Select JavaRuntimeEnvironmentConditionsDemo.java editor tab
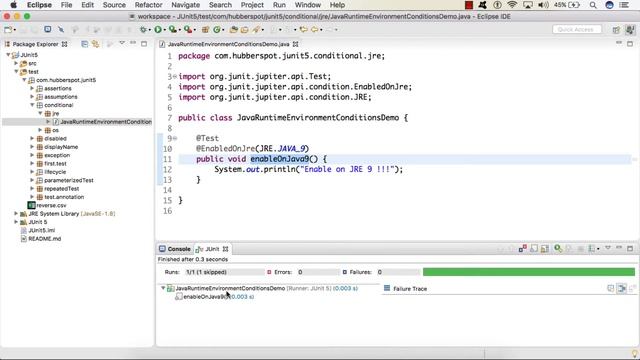The image size is (640, 360). tap(228, 44)
